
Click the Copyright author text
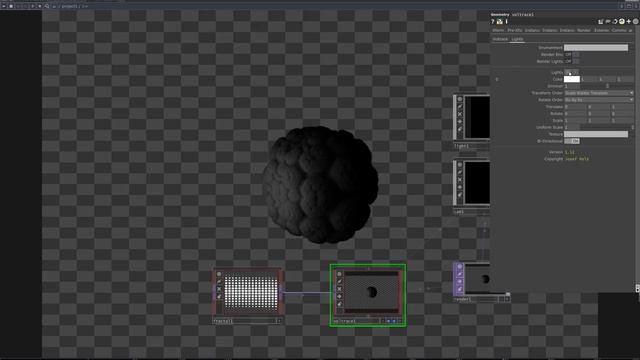577,159
